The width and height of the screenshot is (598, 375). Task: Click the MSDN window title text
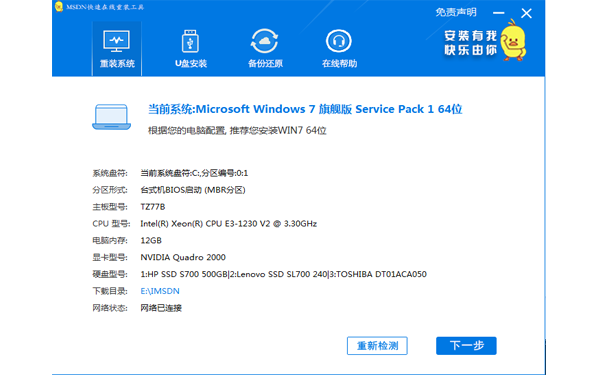105,7
